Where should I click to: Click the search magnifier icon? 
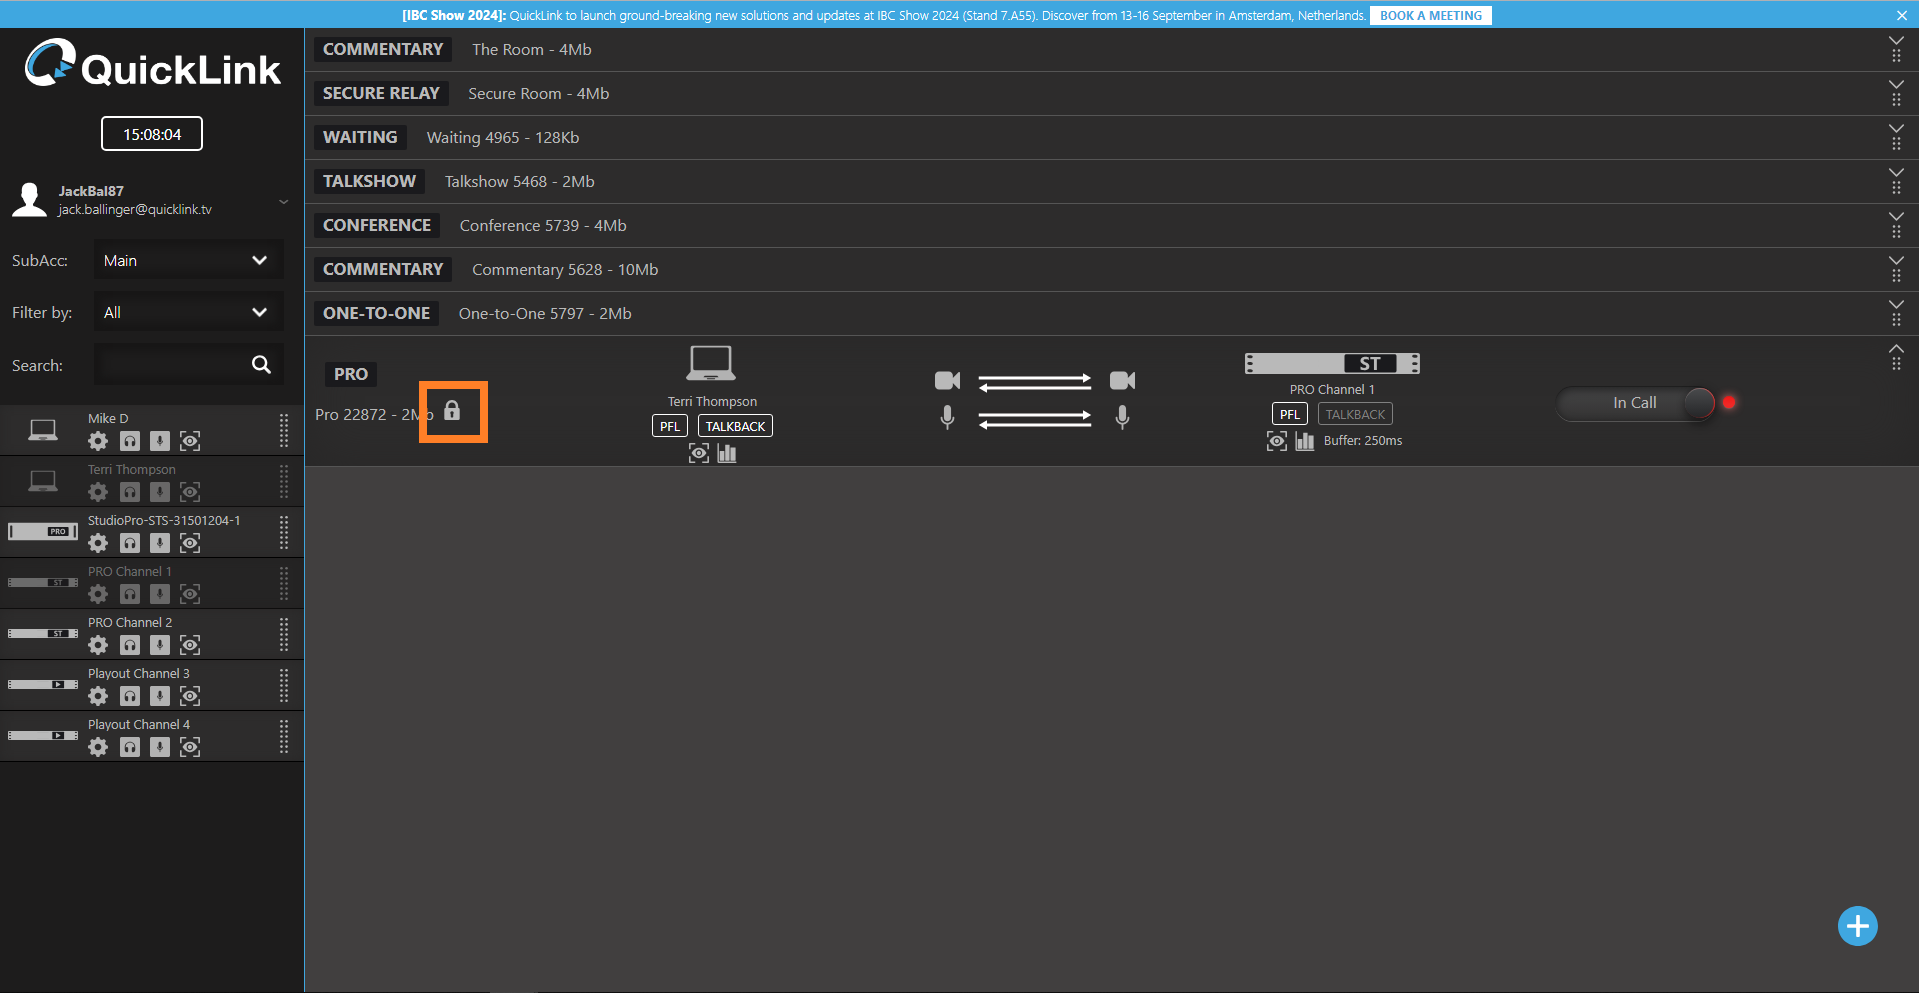coord(261,365)
